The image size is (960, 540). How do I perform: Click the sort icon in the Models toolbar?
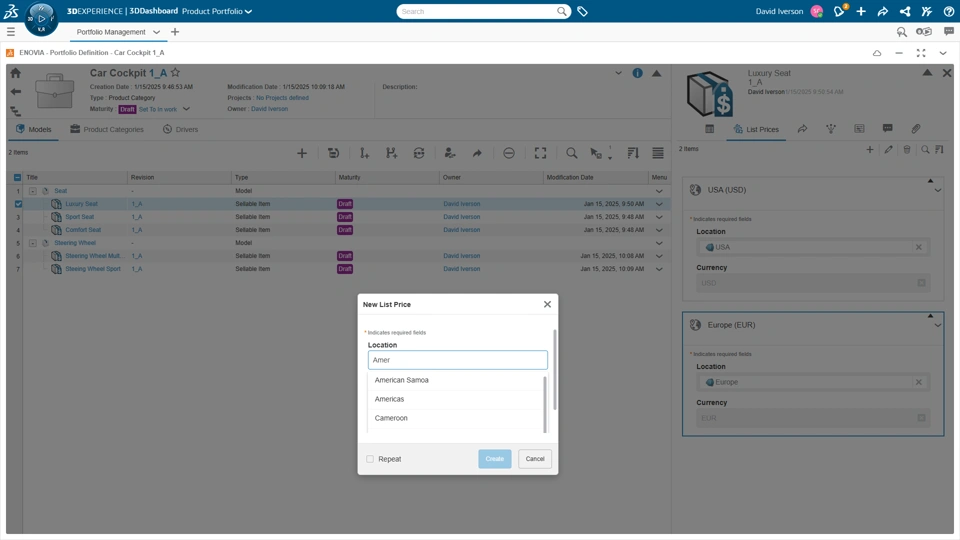[633, 153]
